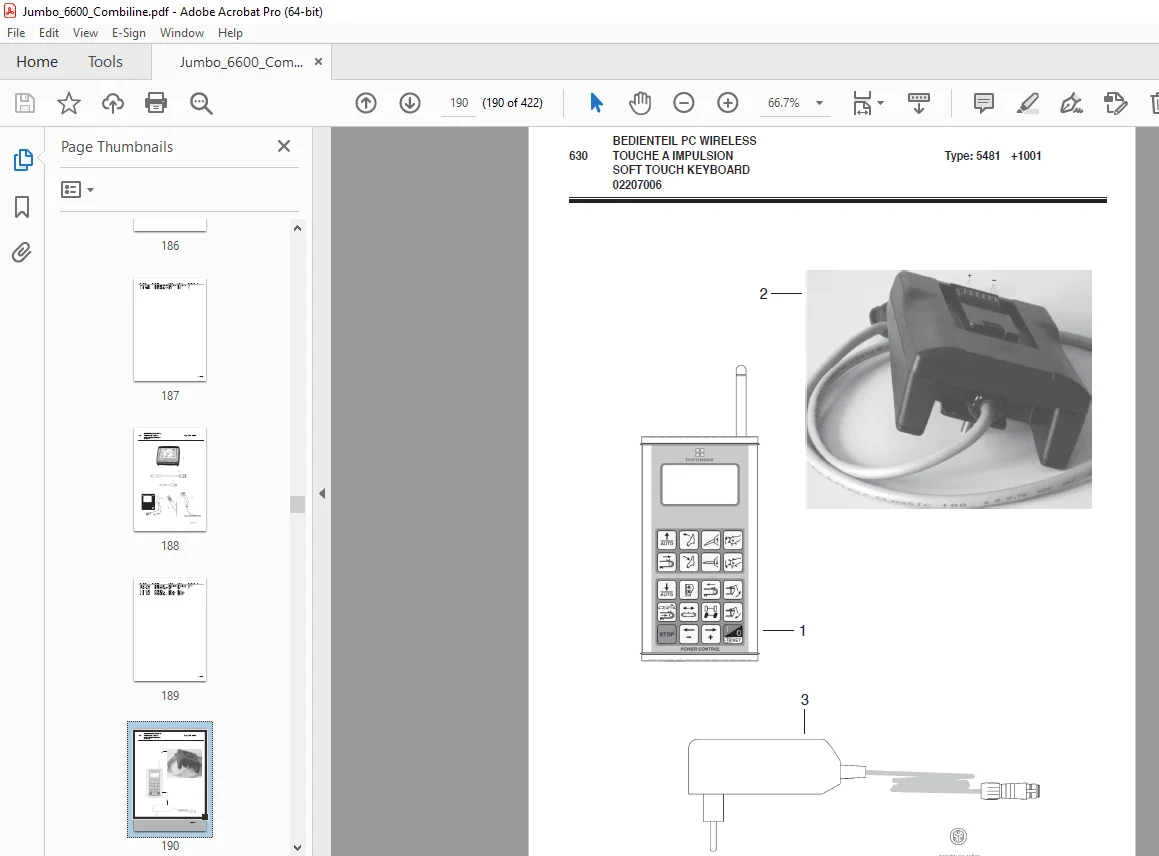The width and height of the screenshot is (1159, 856).
Task: Click the scrolling mode toolbar icon
Action: coord(919,103)
